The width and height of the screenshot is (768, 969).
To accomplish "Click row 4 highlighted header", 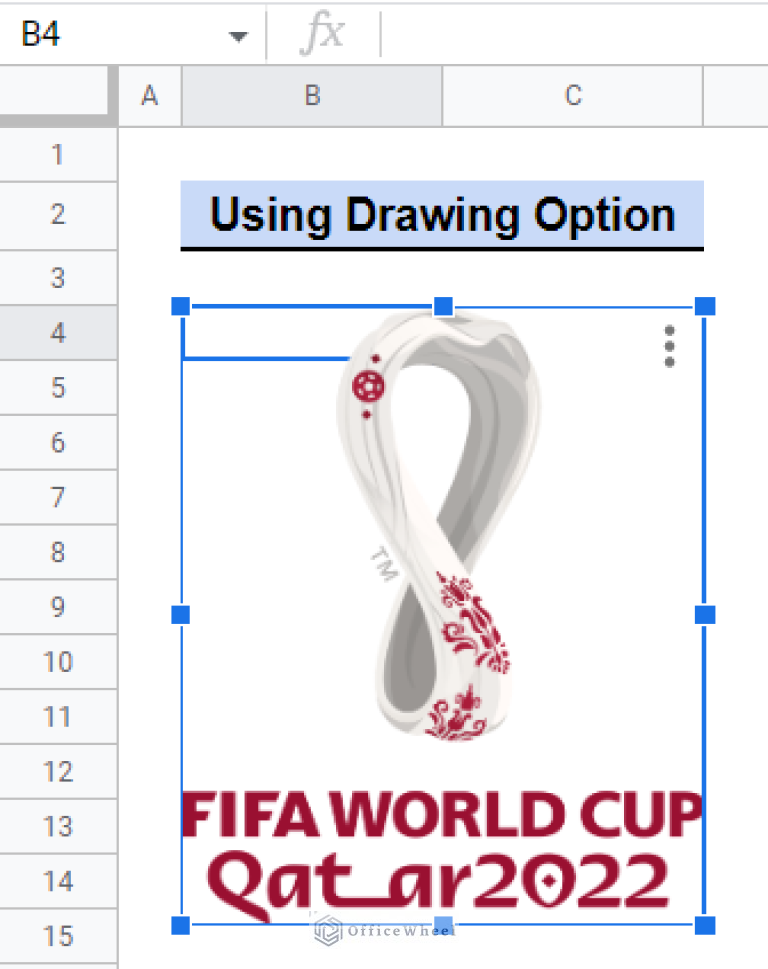I will coord(57,332).
